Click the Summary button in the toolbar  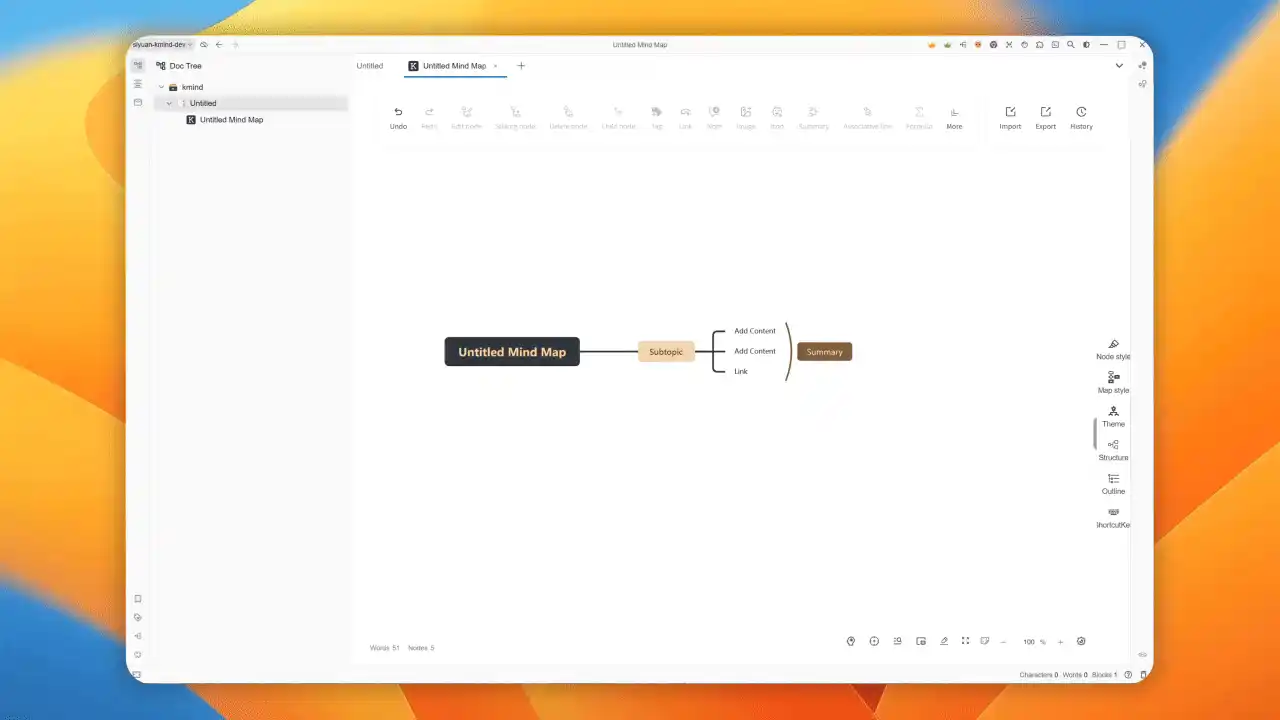(x=814, y=117)
